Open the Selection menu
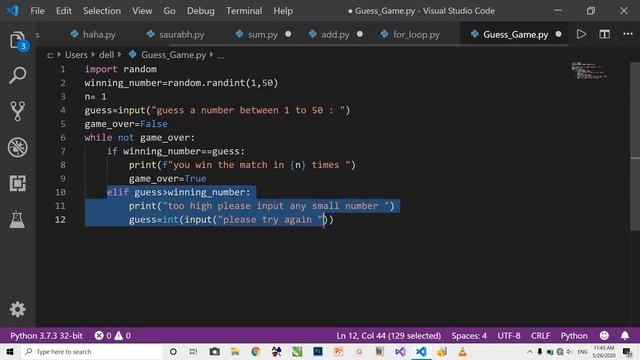640x360 pixels. [102, 11]
